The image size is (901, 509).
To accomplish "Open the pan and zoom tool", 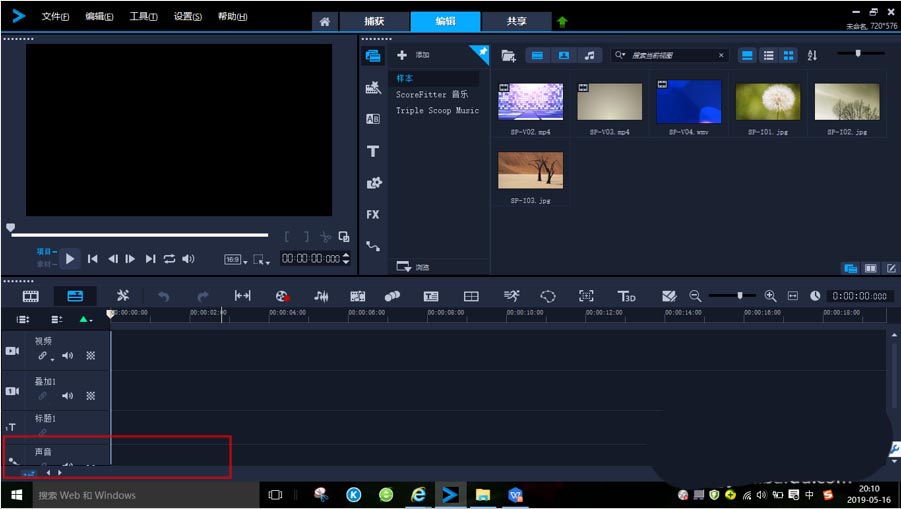I will 586,296.
